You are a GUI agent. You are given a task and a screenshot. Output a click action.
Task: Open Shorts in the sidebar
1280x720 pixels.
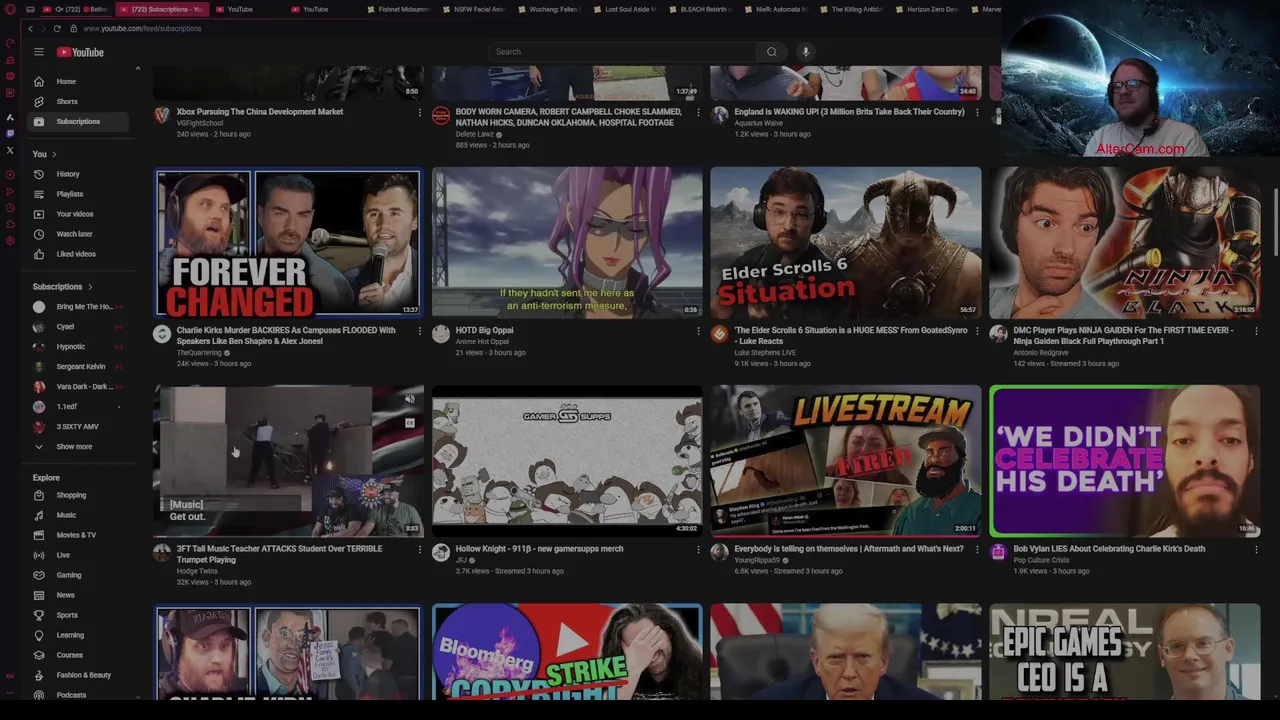(x=78, y=101)
